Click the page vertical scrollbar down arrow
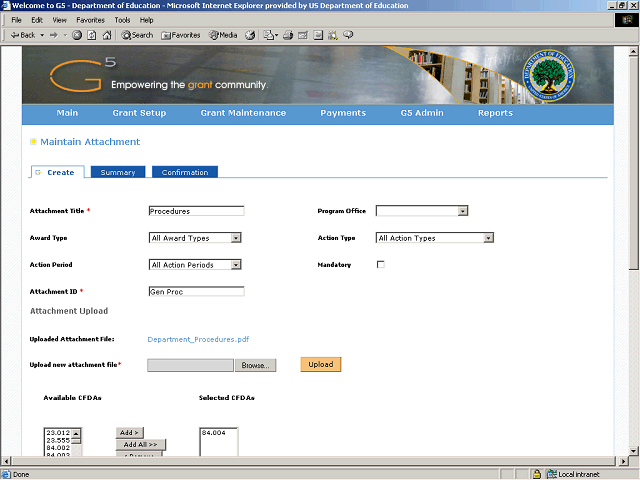This screenshot has width=640, height=480. tap(633, 451)
